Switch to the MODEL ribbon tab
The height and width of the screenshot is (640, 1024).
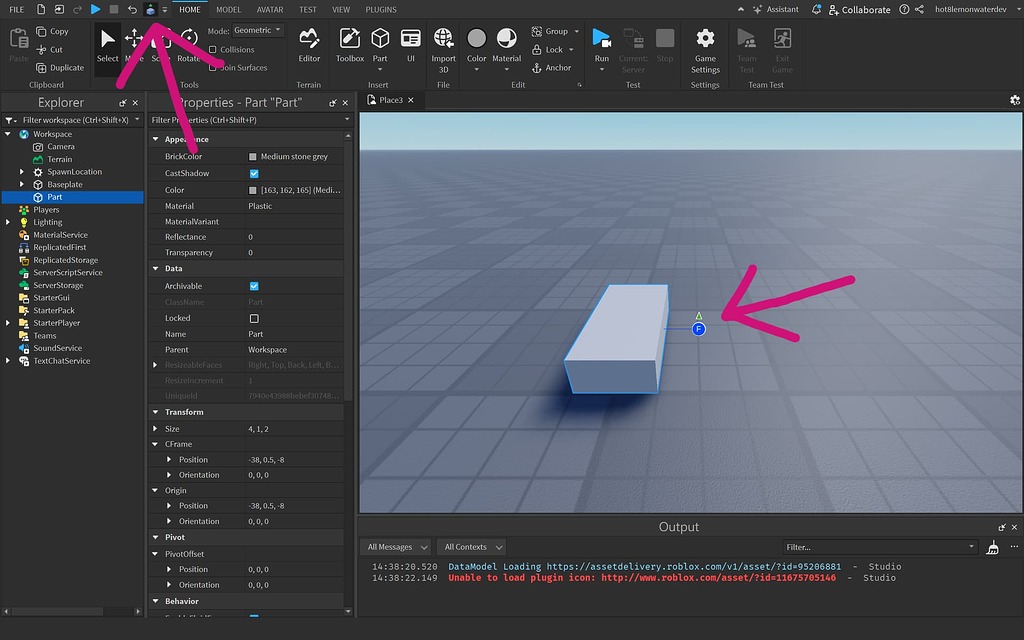228,9
